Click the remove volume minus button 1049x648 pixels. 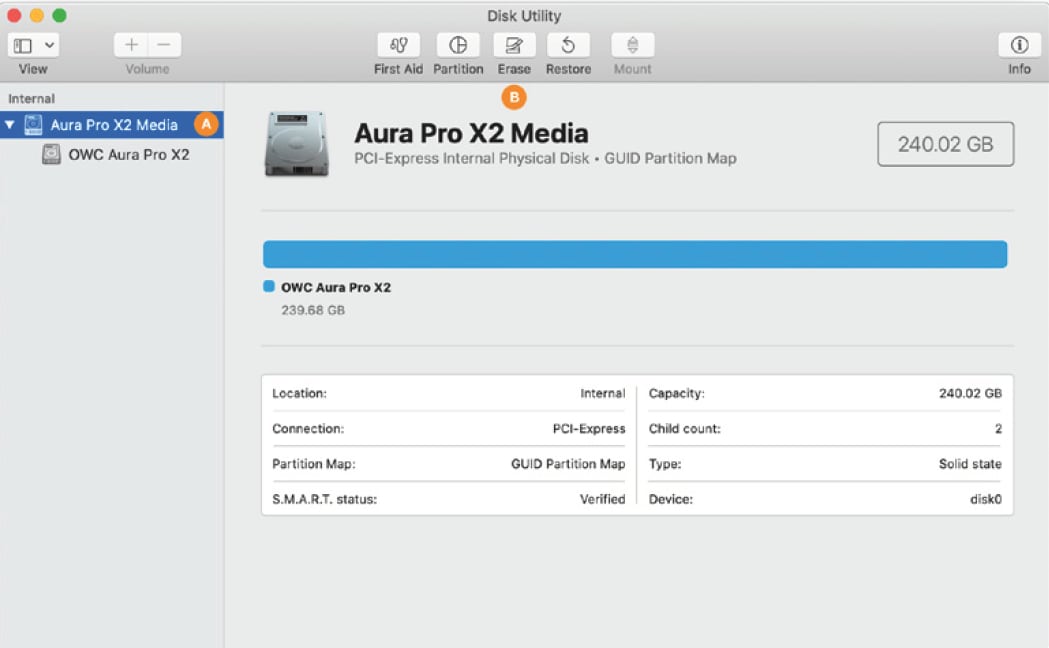point(164,46)
